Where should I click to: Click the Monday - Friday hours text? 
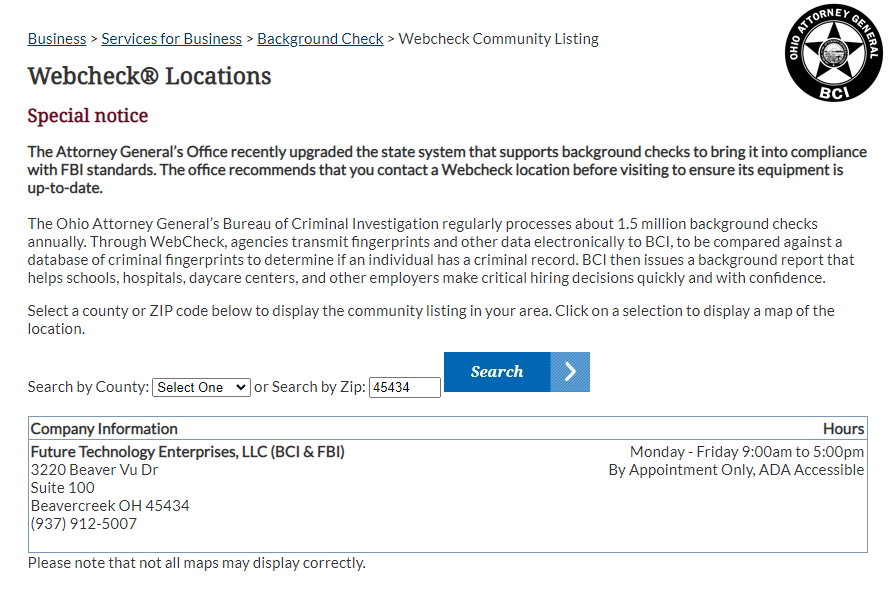[747, 452]
